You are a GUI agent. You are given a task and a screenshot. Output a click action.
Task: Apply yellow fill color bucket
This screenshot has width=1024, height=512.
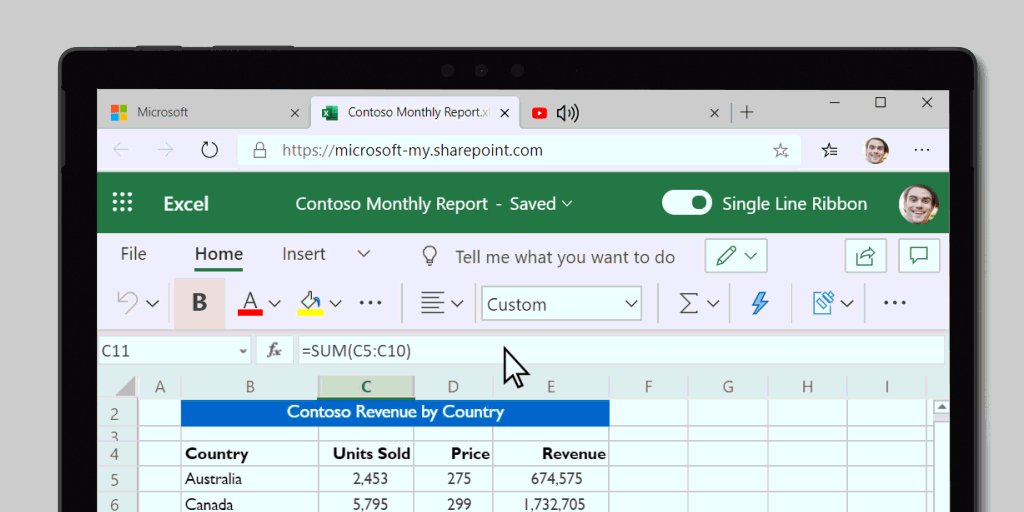(x=310, y=304)
